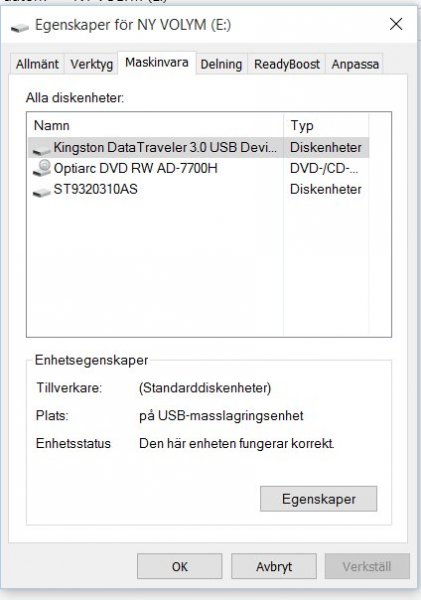421x600 pixels.
Task: Click Diskenheter type for ST9320310AS
Action: (x=326, y=189)
